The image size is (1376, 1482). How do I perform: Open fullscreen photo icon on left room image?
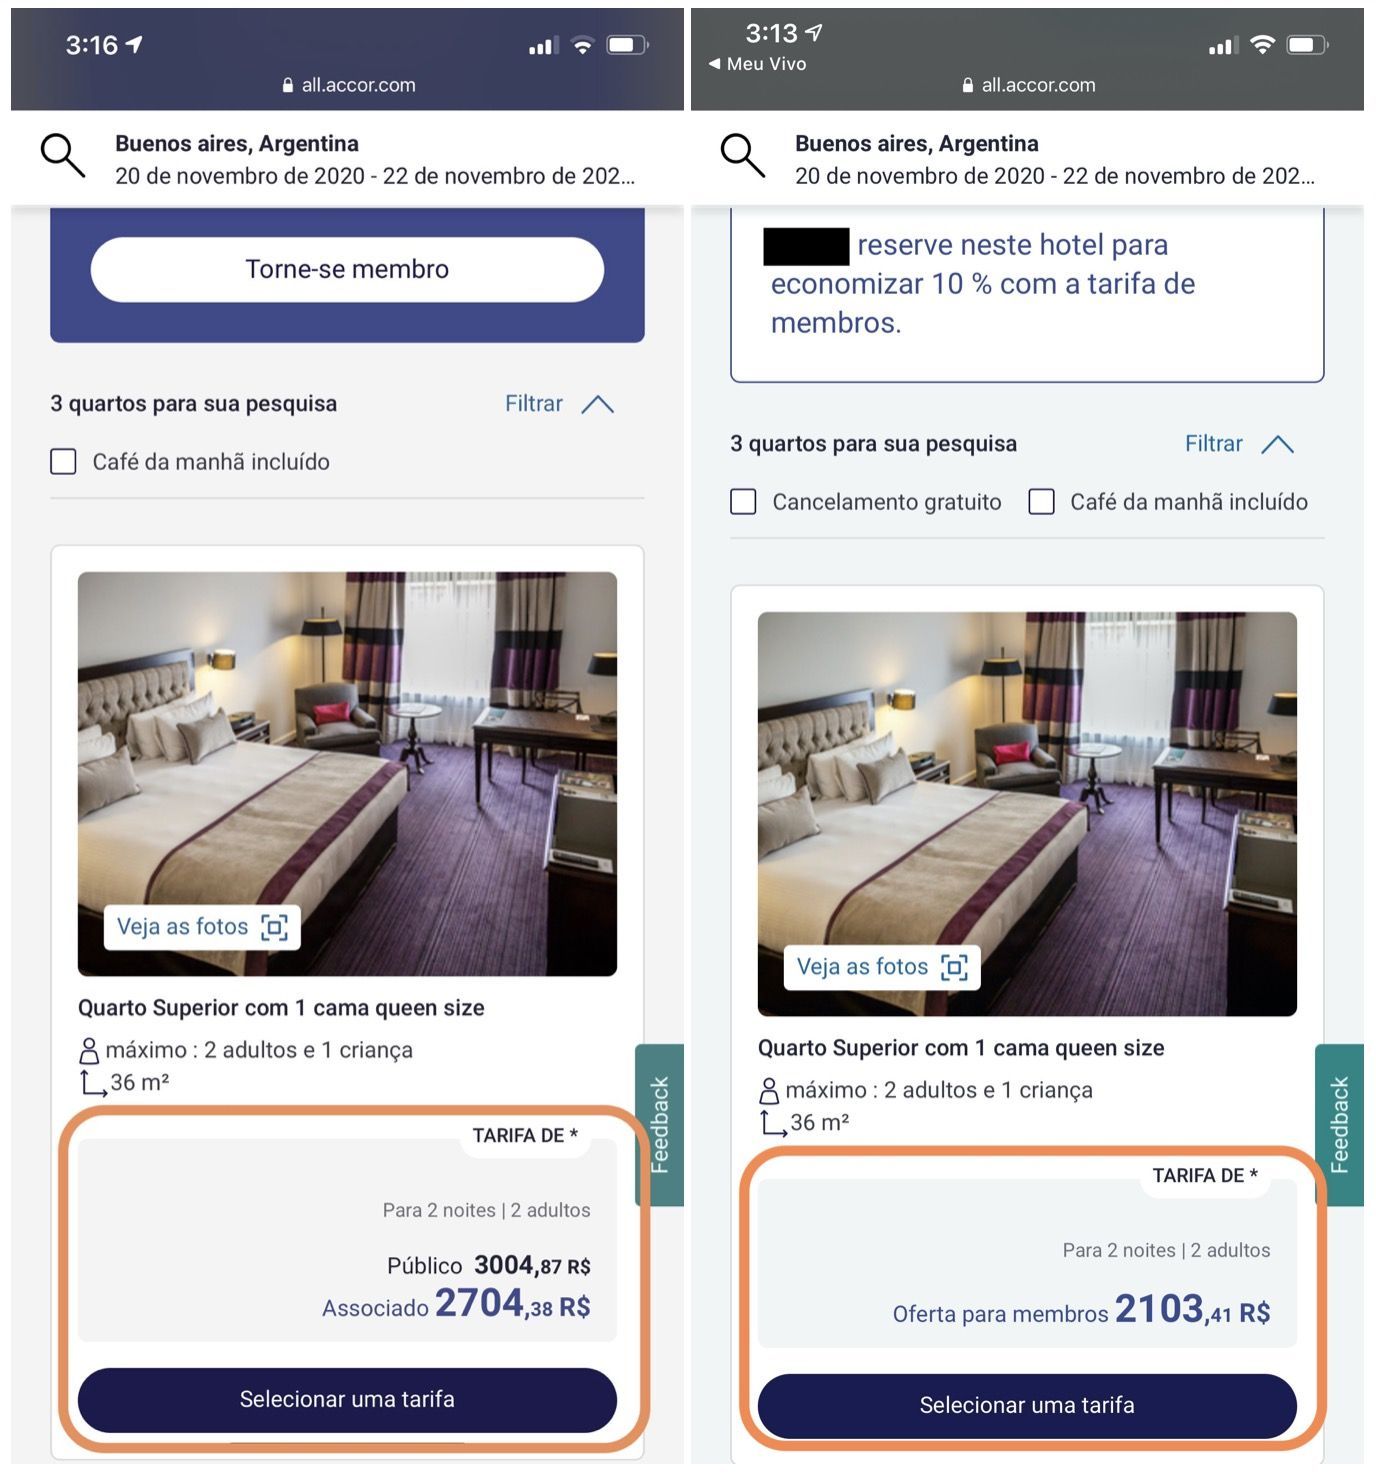[x=274, y=927]
